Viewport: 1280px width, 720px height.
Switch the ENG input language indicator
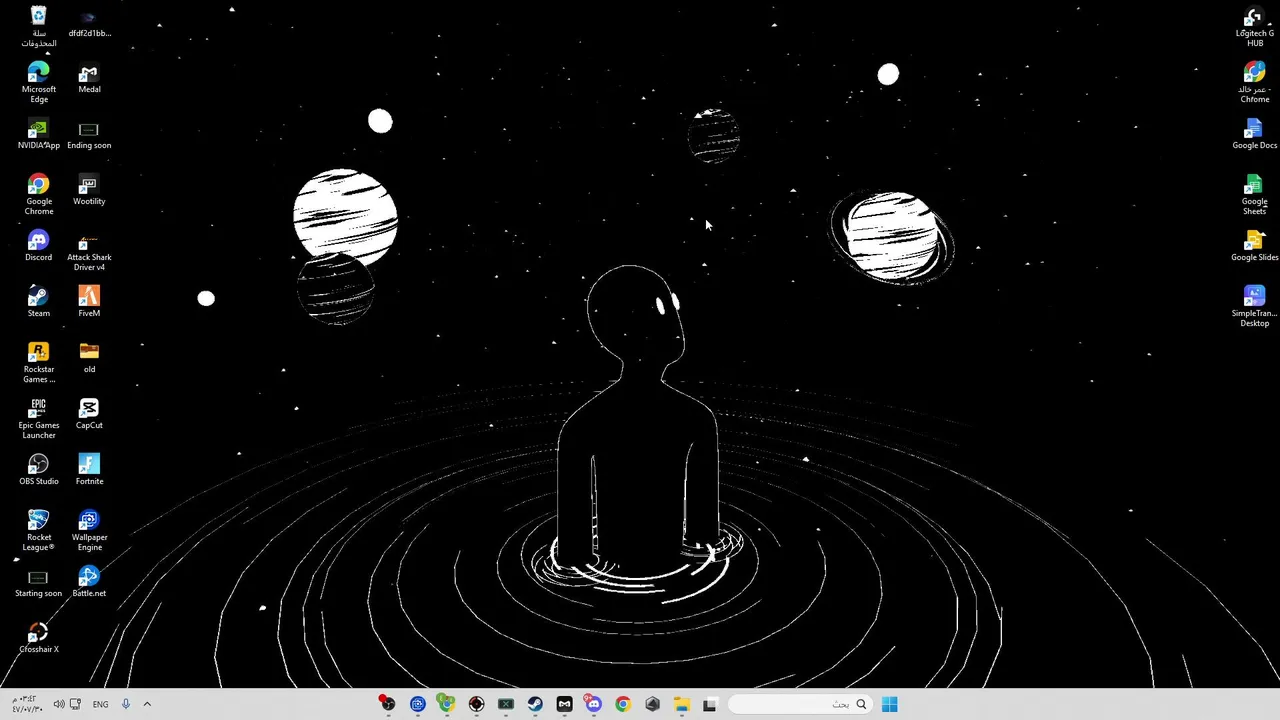click(100, 704)
